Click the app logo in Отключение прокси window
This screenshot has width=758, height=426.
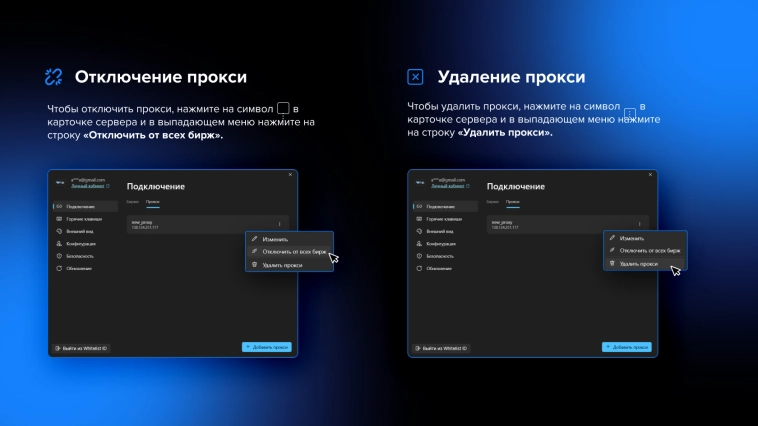(x=60, y=183)
